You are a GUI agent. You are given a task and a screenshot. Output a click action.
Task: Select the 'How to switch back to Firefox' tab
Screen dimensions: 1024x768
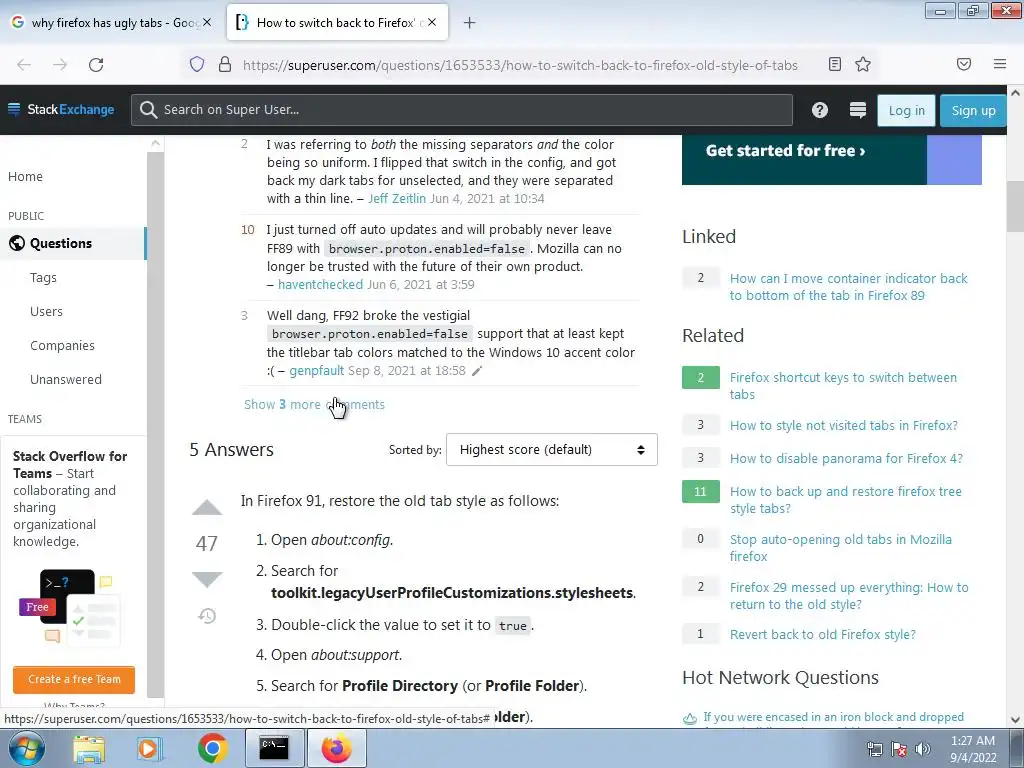[337, 22]
